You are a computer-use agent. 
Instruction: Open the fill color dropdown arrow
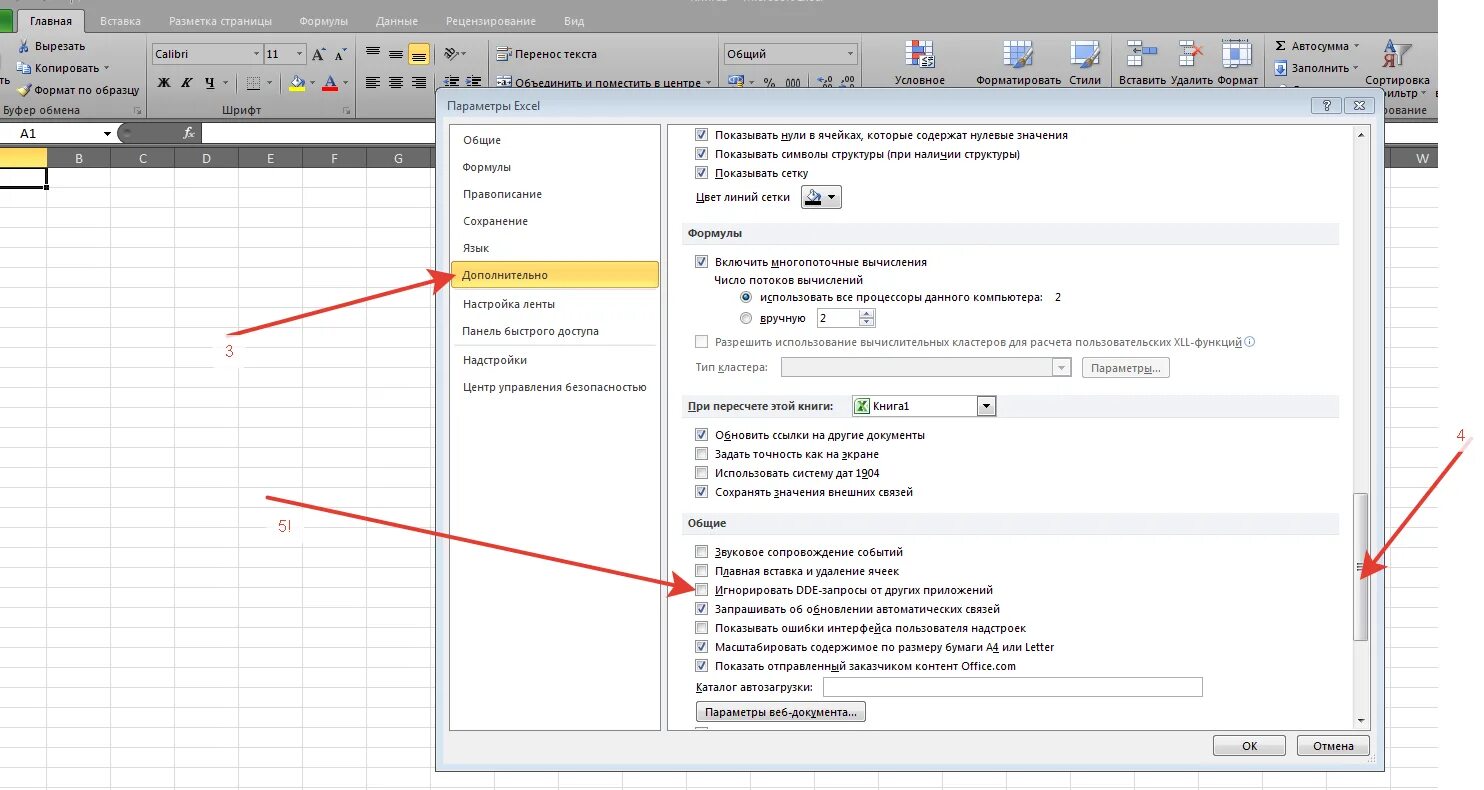tap(312, 83)
